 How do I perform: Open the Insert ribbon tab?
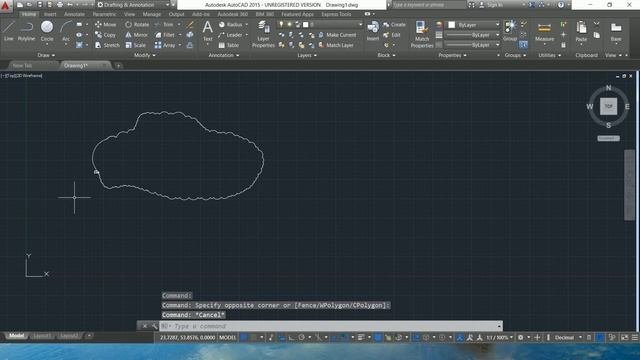pyautogui.click(x=50, y=14)
